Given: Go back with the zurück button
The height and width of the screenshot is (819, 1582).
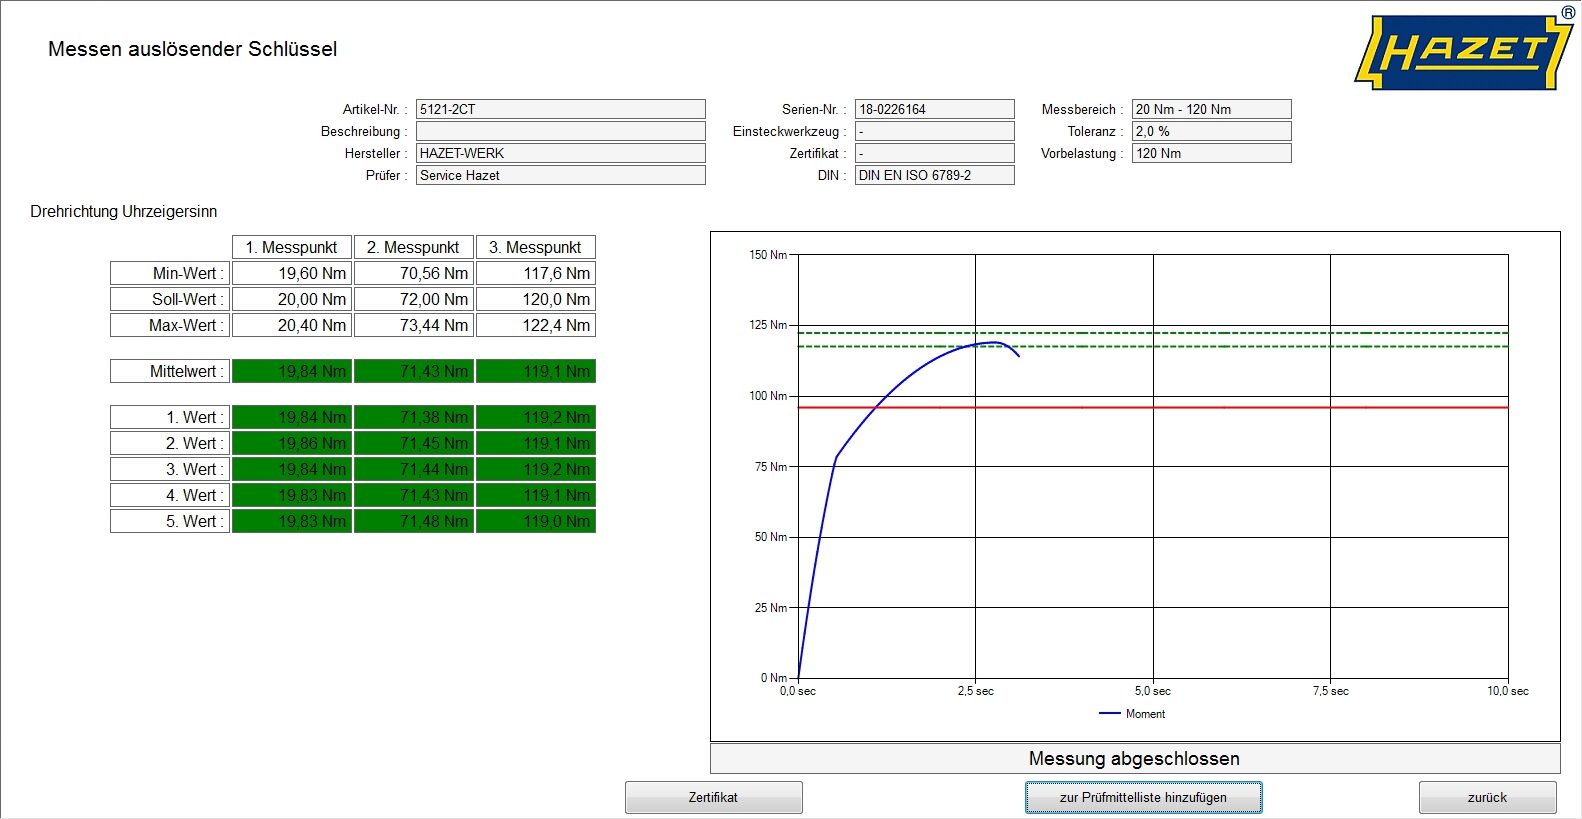Looking at the screenshot, I should (x=1487, y=797).
